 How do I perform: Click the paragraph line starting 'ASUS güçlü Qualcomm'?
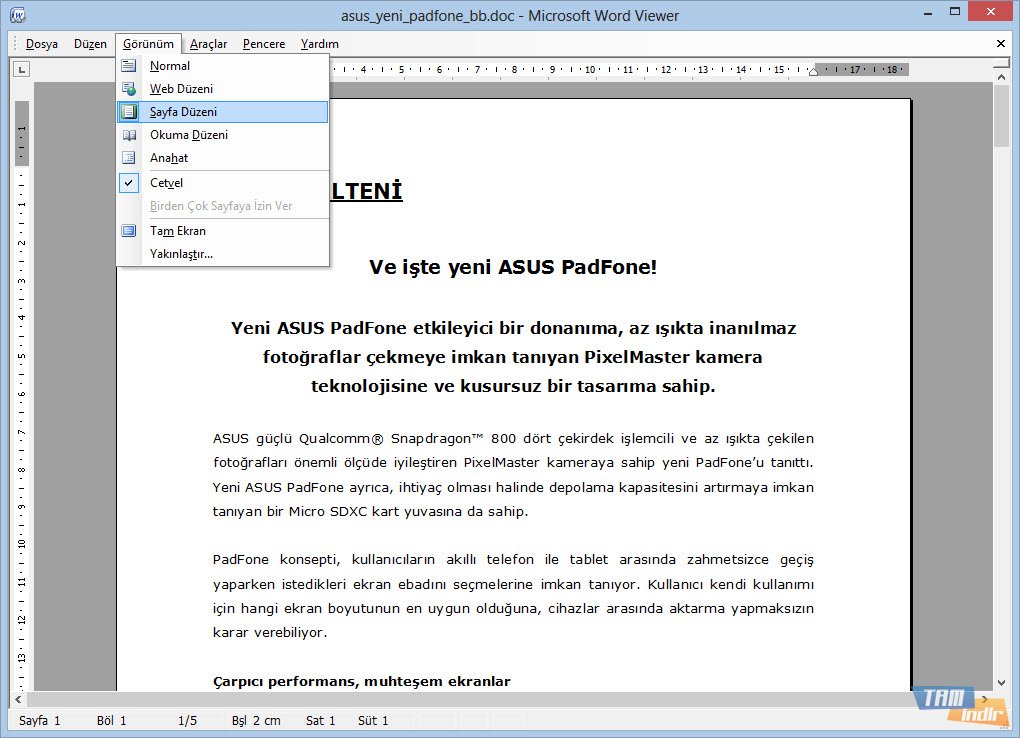coord(513,439)
